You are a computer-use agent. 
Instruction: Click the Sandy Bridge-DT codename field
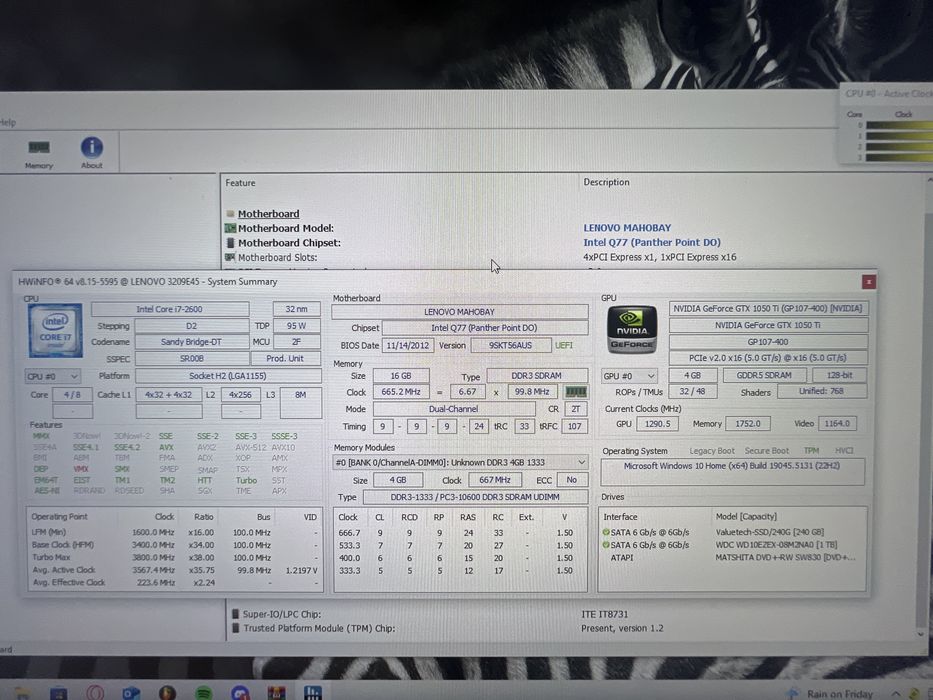point(192,342)
